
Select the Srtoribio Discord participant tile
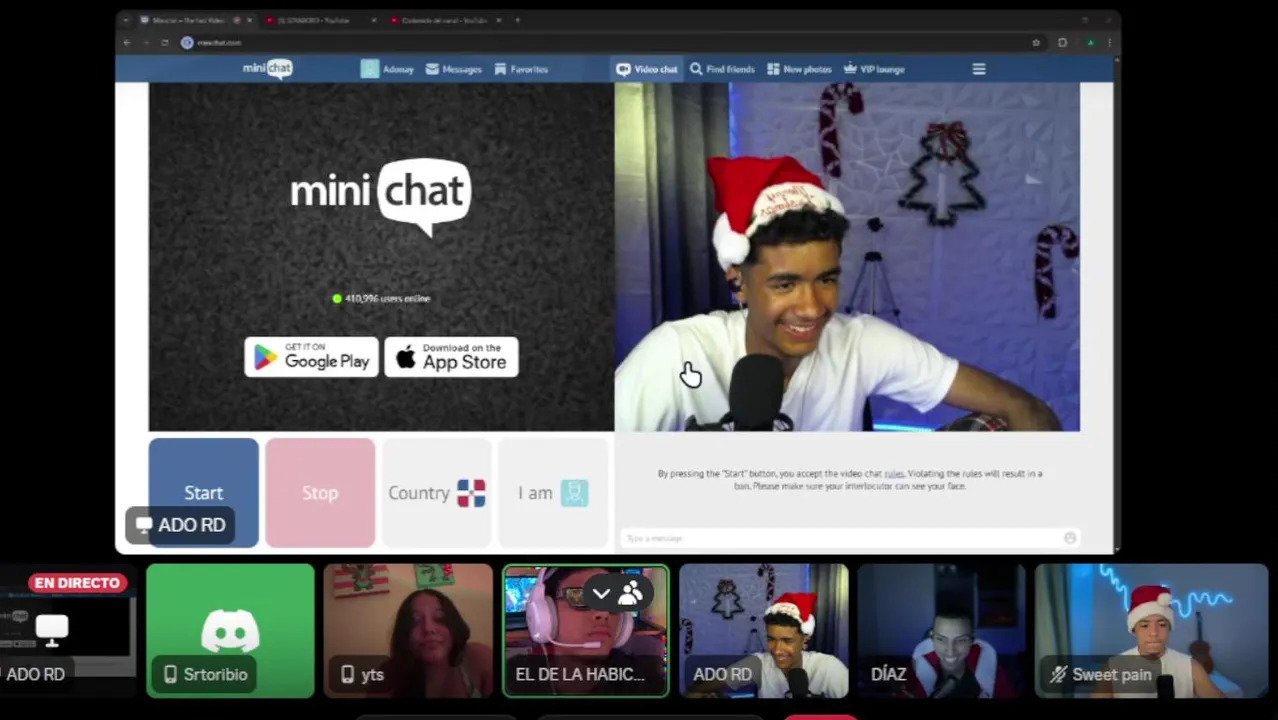[x=230, y=631]
